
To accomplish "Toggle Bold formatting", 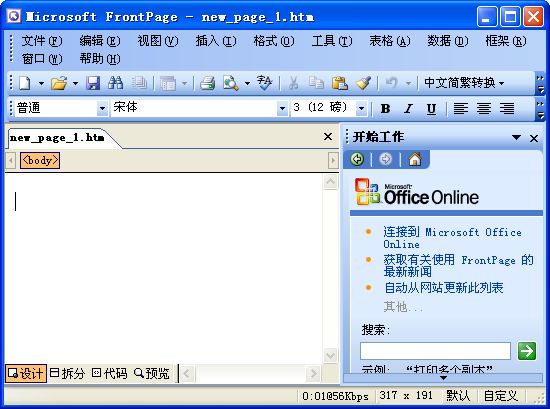I will 385,108.
